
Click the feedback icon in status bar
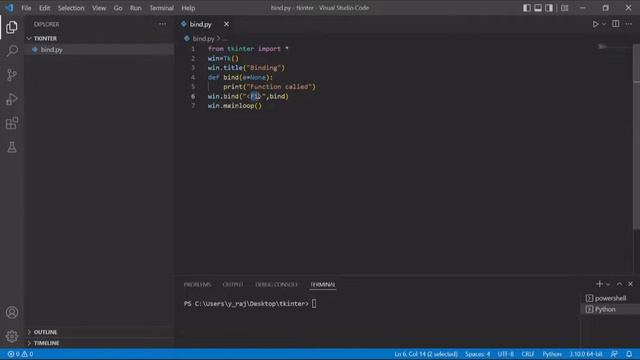(614, 354)
